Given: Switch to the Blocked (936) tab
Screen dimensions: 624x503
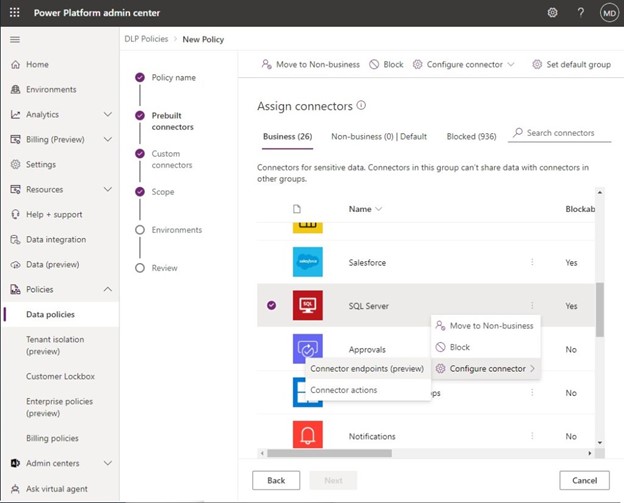Looking at the screenshot, I should 470,136.
